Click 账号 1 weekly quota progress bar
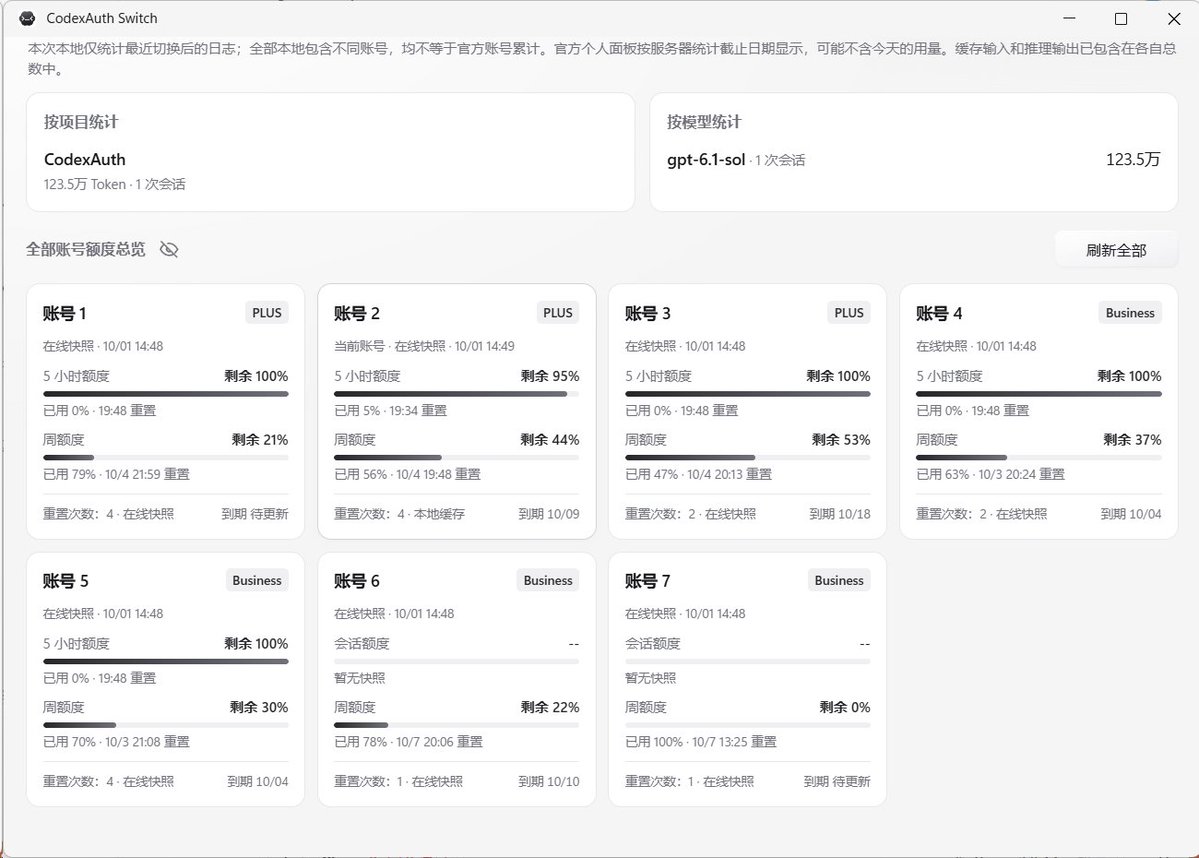The width and height of the screenshot is (1199, 858). pyautogui.click(x=166, y=457)
